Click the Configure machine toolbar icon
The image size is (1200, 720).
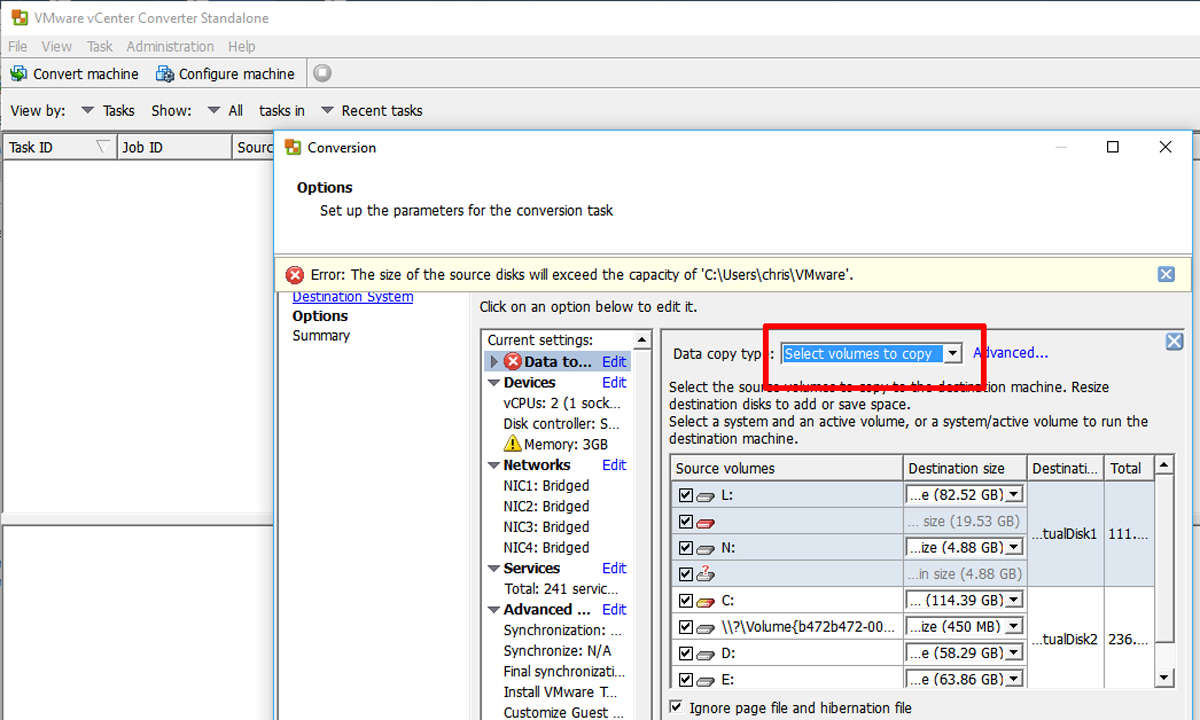tap(165, 74)
